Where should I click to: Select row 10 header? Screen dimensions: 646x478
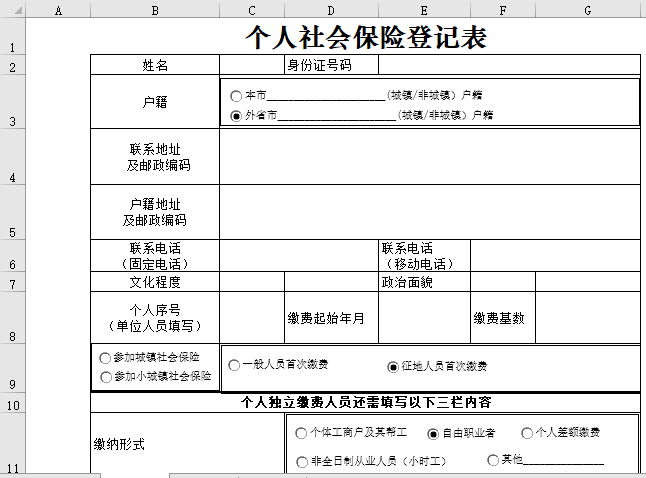[12, 404]
